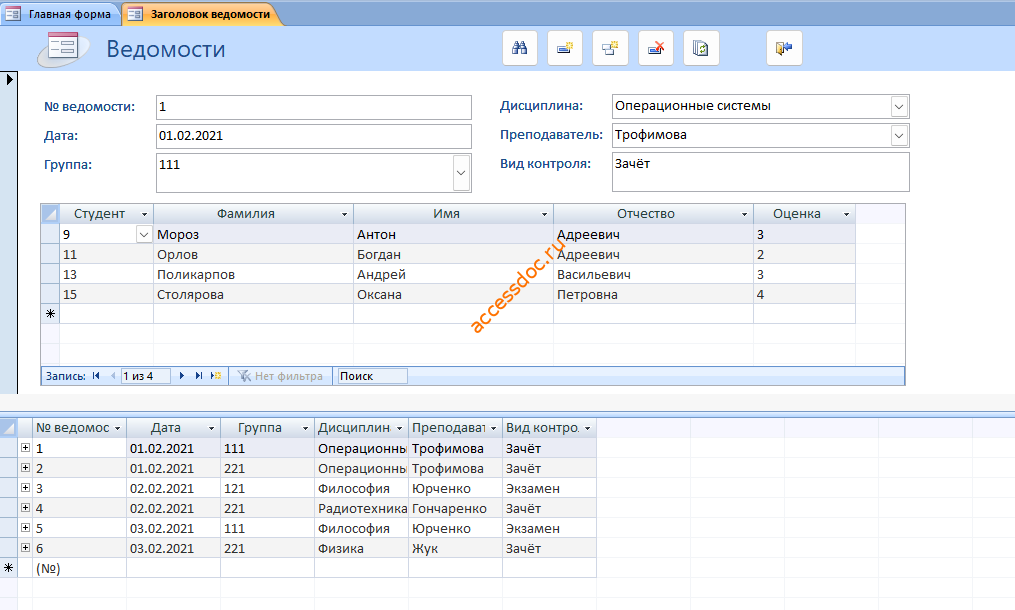The height and width of the screenshot is (610, 1015).
Task: Delete the current record via red-cross icon
Action: 656,48
